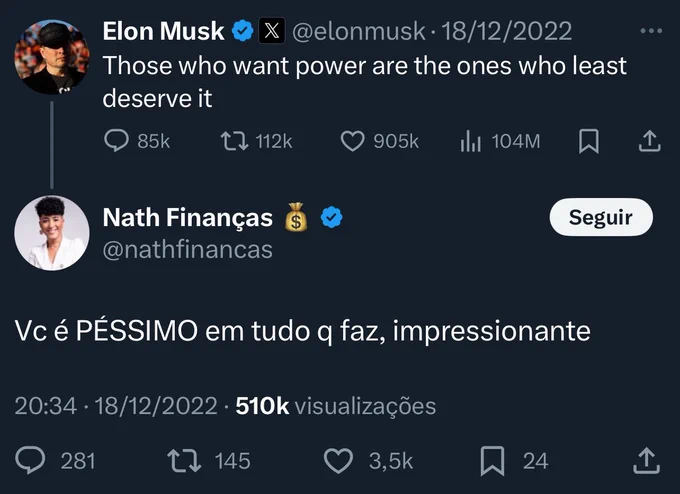
Task: Open the three-dot more options menu
Action: (x=651, y=31)
